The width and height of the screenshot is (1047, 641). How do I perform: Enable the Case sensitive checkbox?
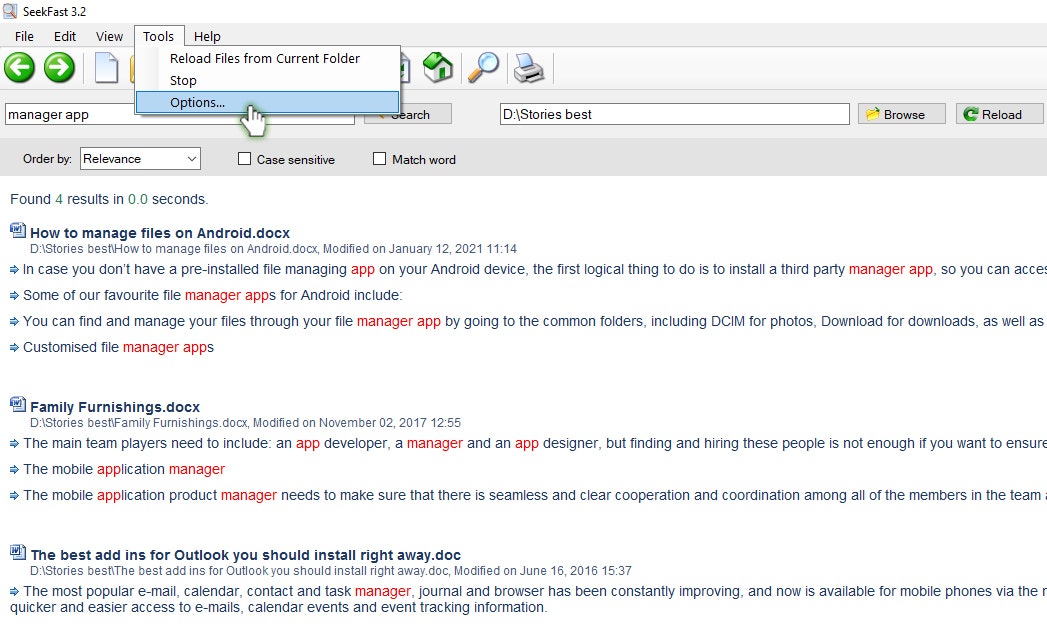click(244, 159)
